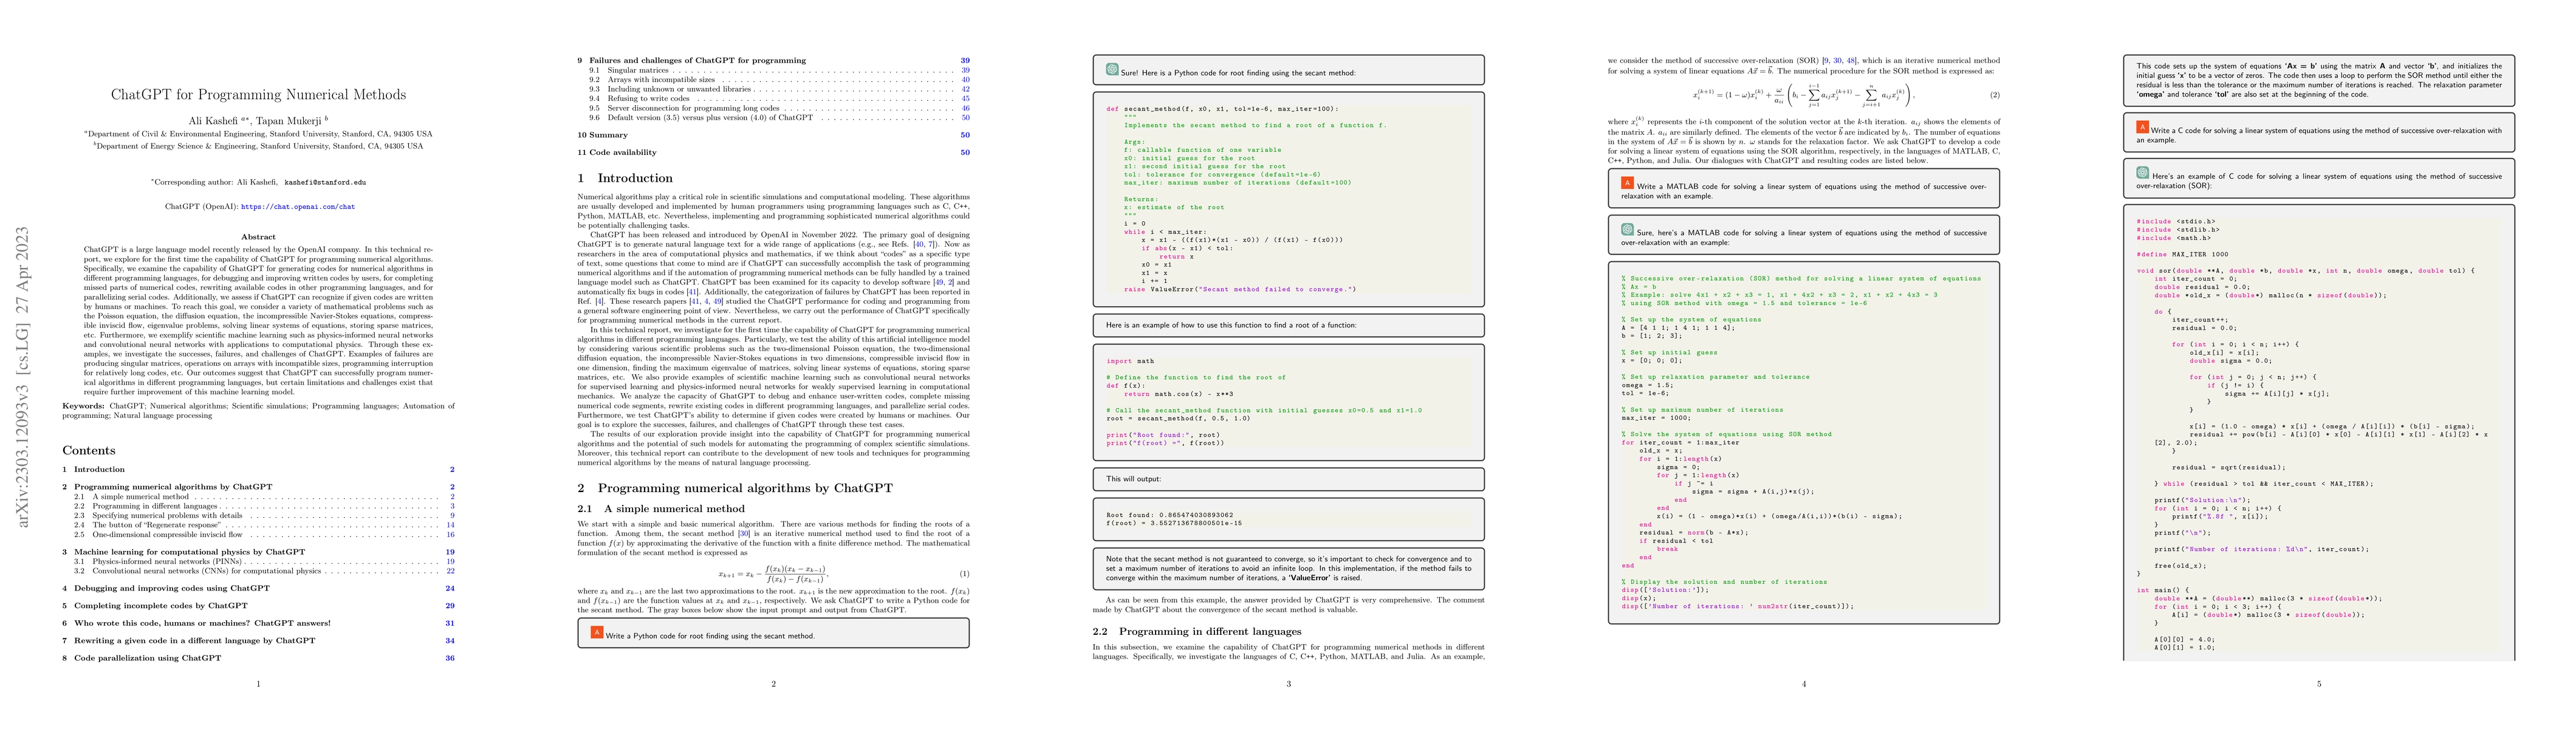This screenshot has height=729, width=2576.
Task: Click author name 'Ali Kashefi' under the title
Action: coord(214,121)
